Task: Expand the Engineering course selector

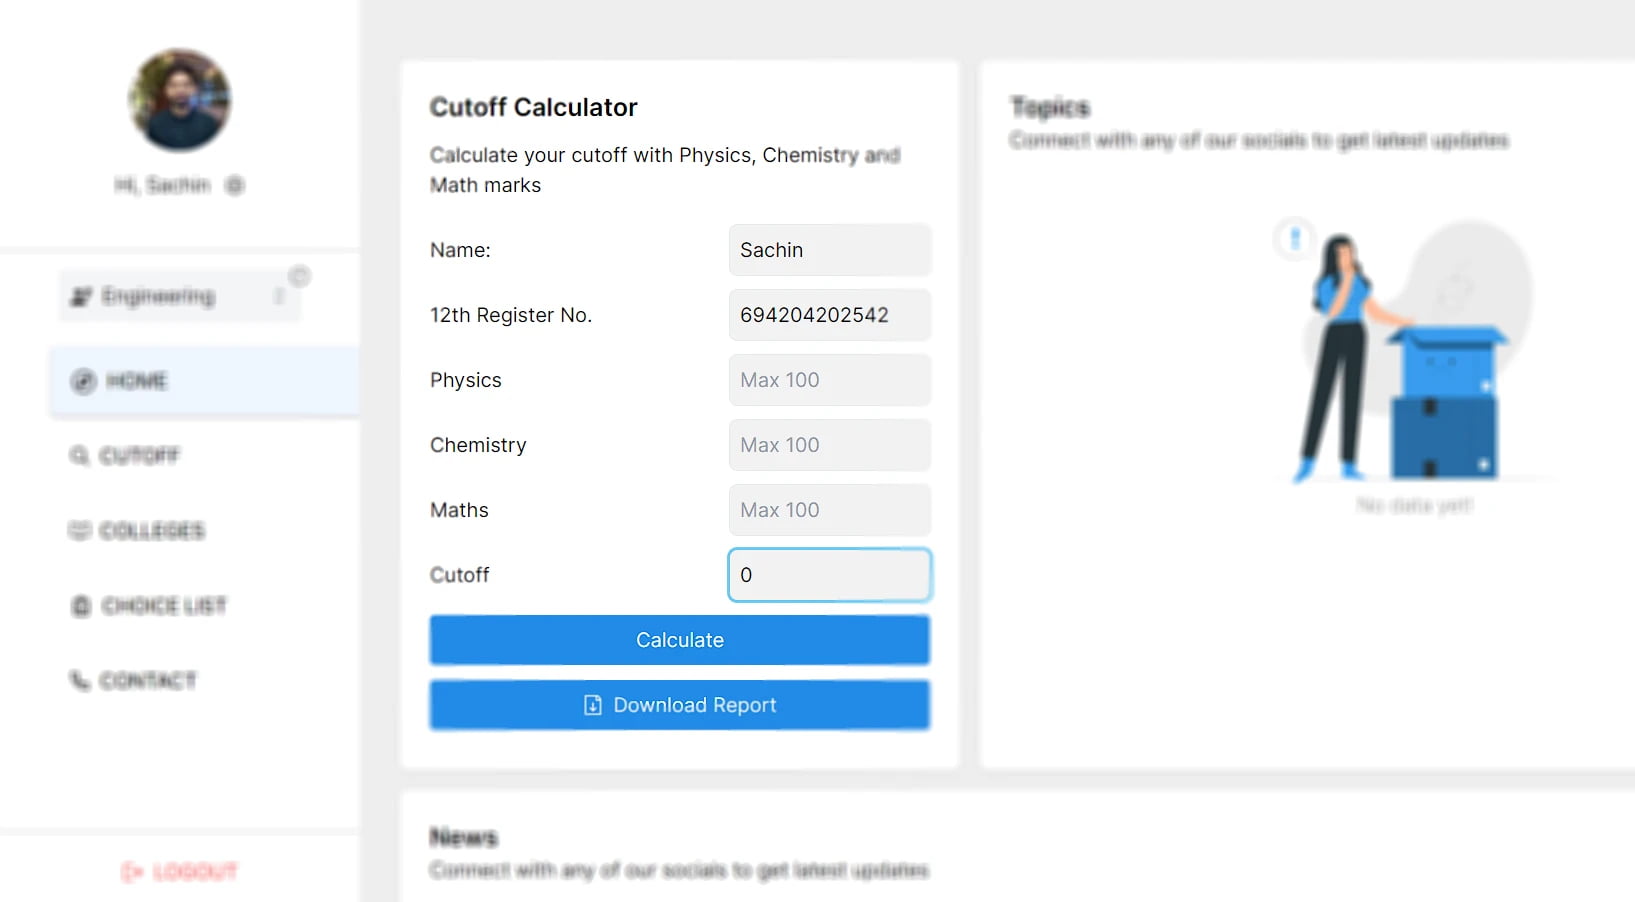Action: tap(180, 295)
